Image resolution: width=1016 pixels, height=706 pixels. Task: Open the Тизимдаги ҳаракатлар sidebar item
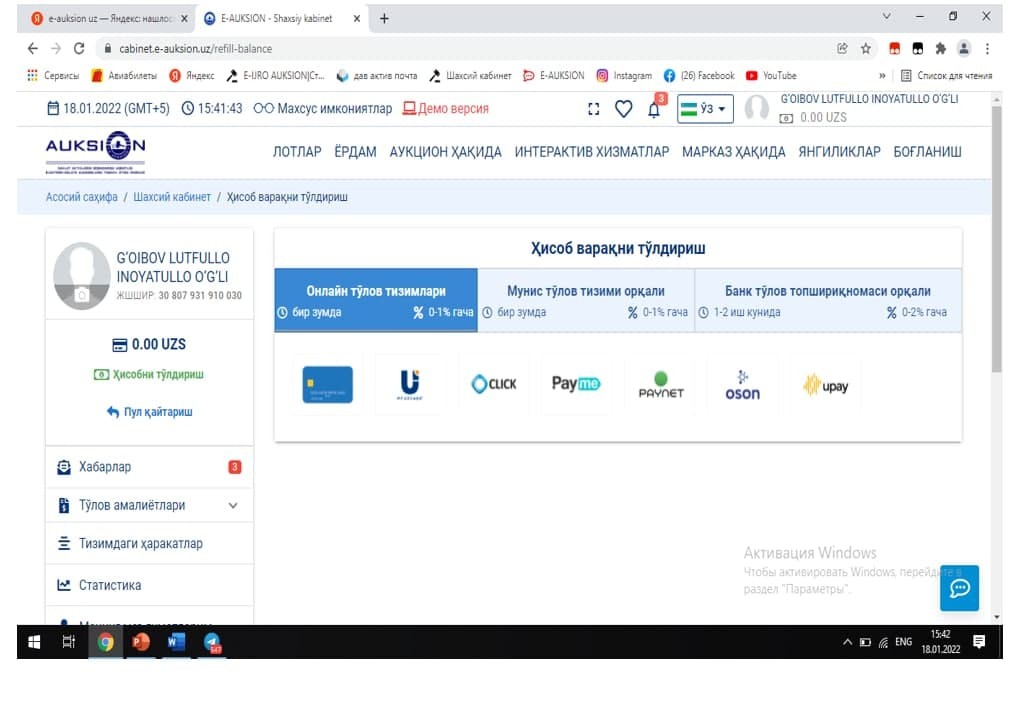(149, 543)
